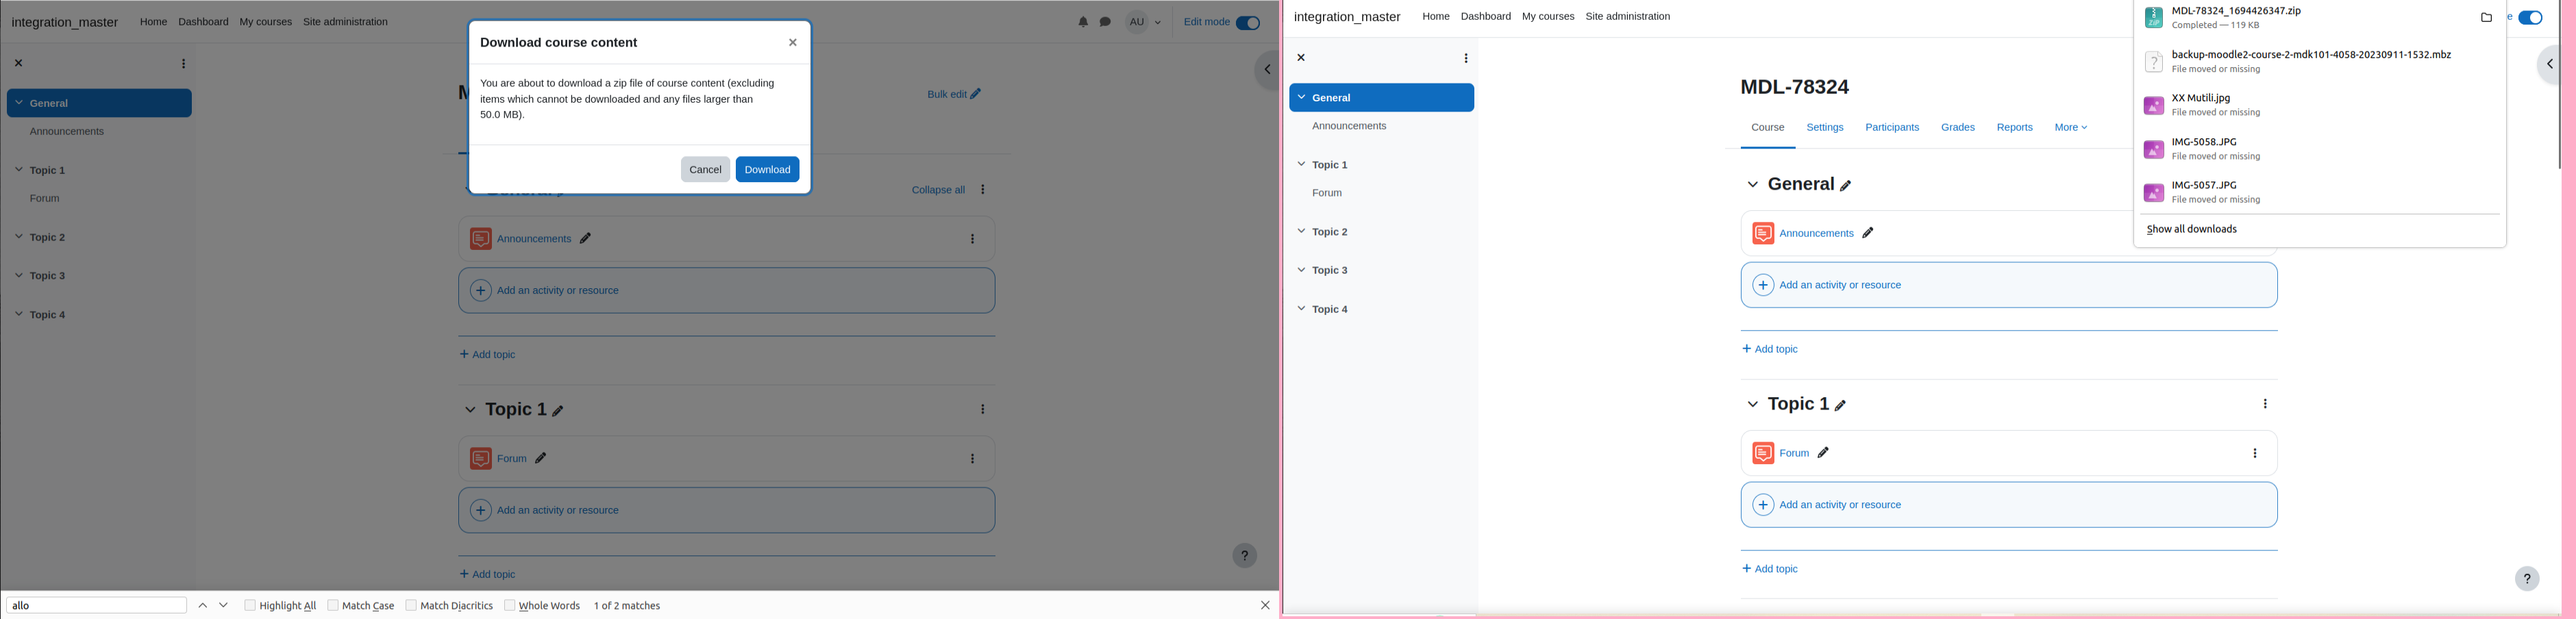Click the Forum activity icon in right window
The image size is (2576, 619).
[x=1763, y=454]
